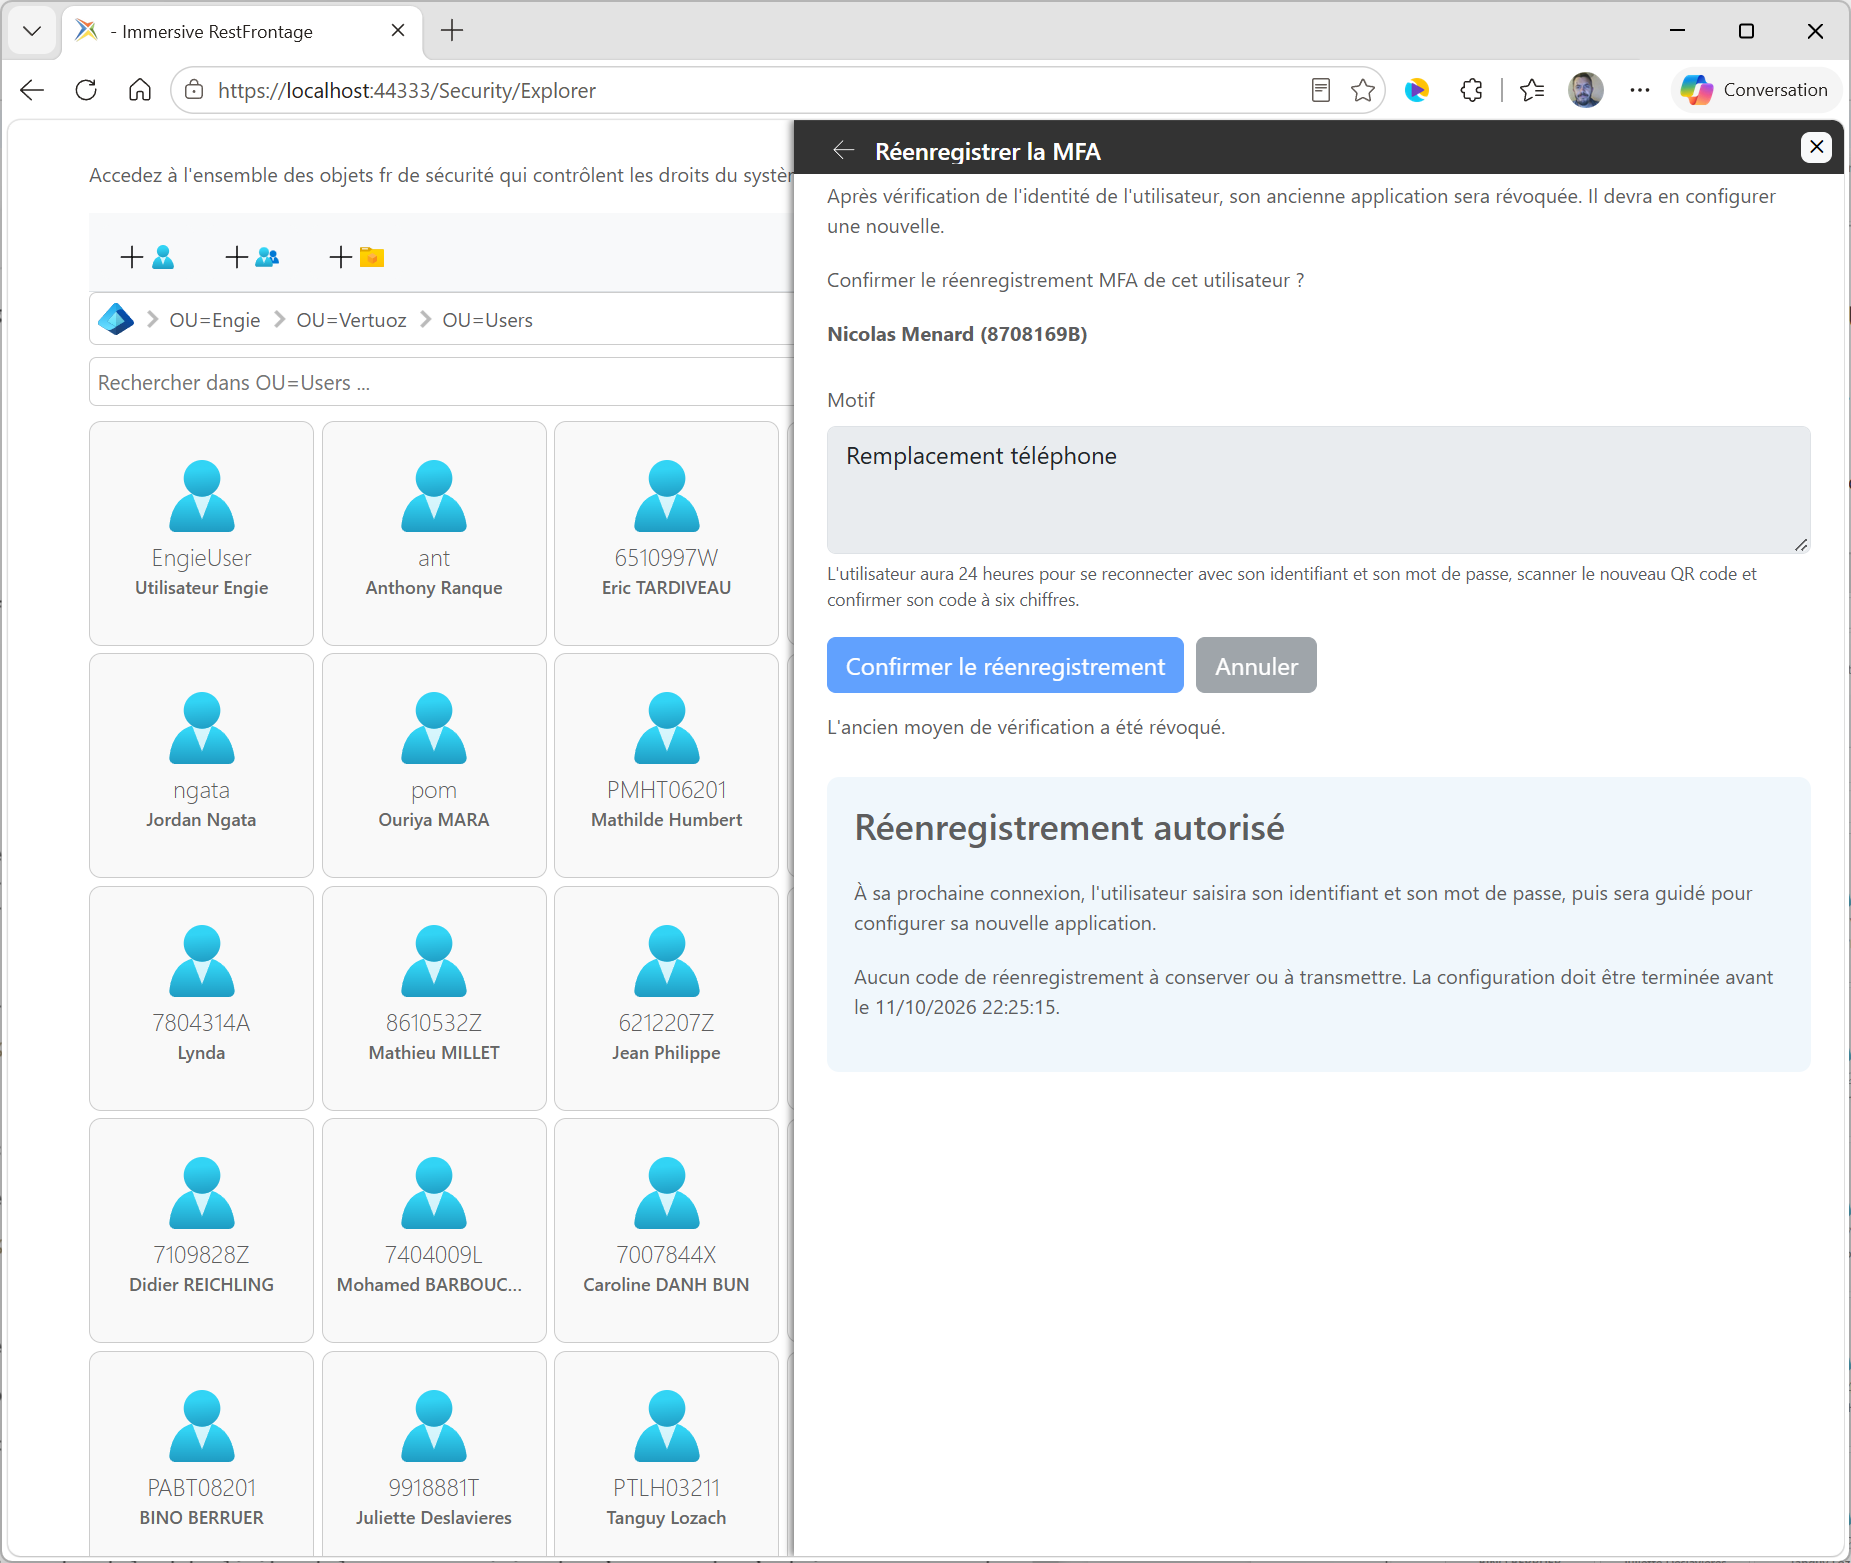Click the add group icon
The image size is (1851, 1563).
click(252, 257)
